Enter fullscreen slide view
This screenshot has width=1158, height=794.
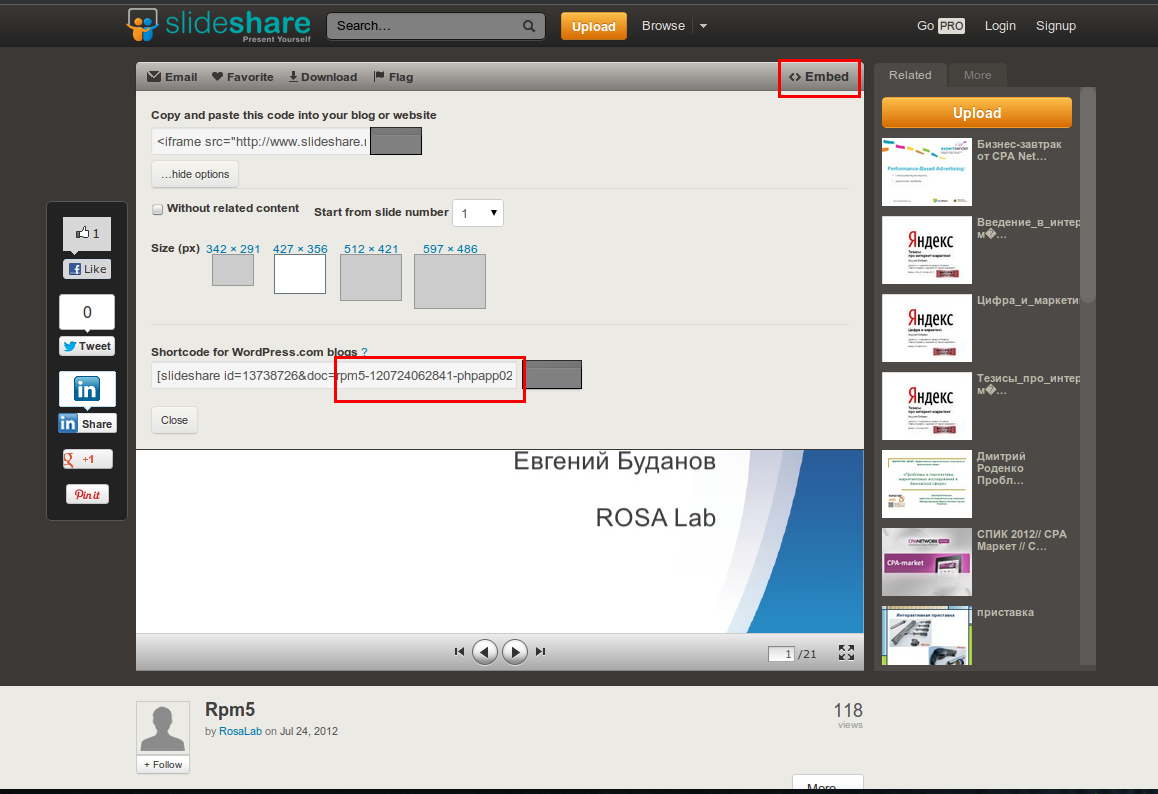tap(846, 652)
